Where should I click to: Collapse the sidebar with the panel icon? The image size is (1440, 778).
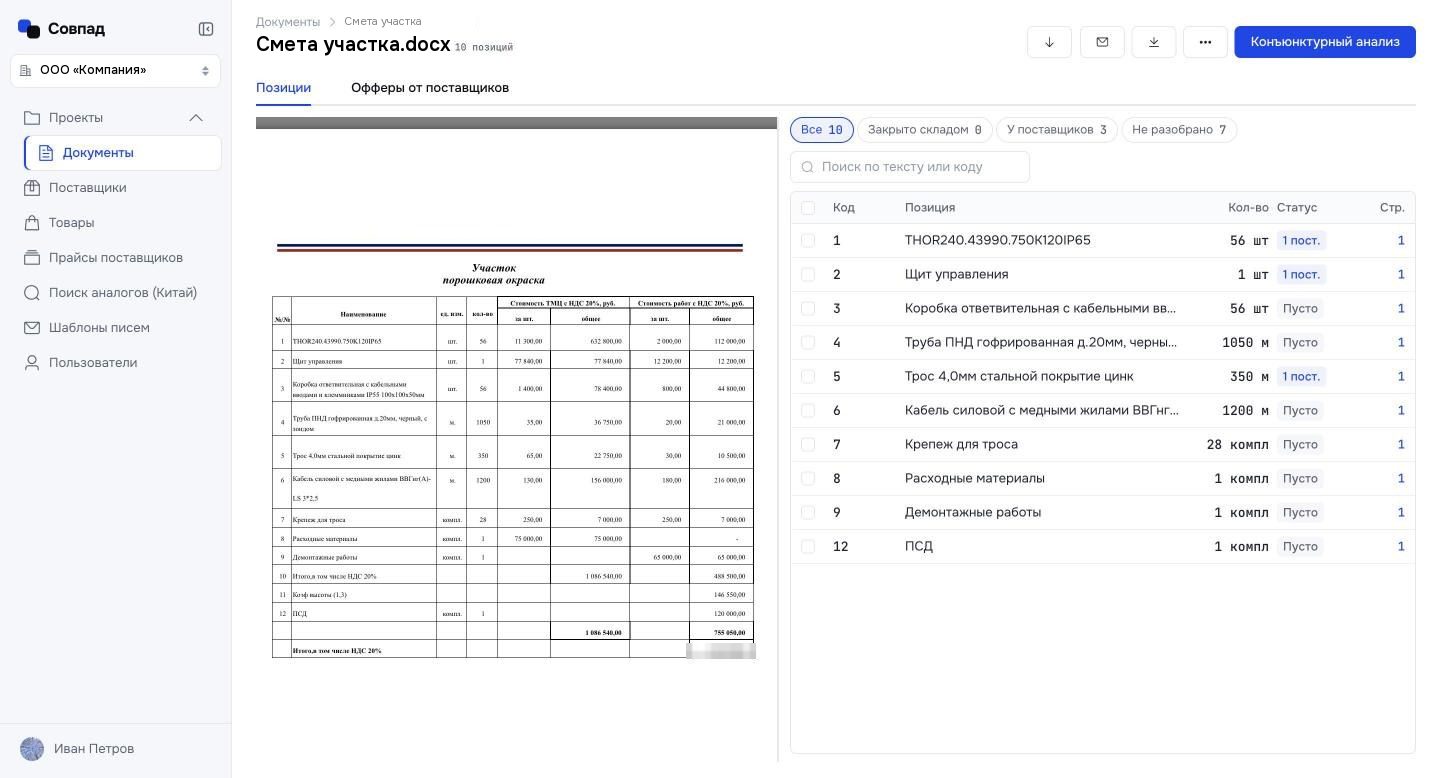(x=206, y=29)
